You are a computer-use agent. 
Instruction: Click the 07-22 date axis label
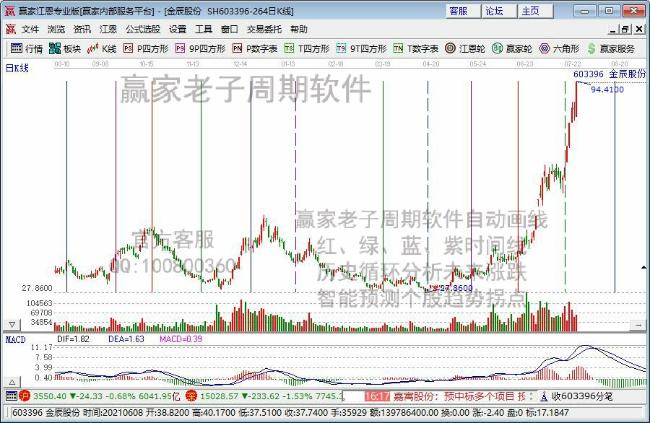tap(572, 63)
